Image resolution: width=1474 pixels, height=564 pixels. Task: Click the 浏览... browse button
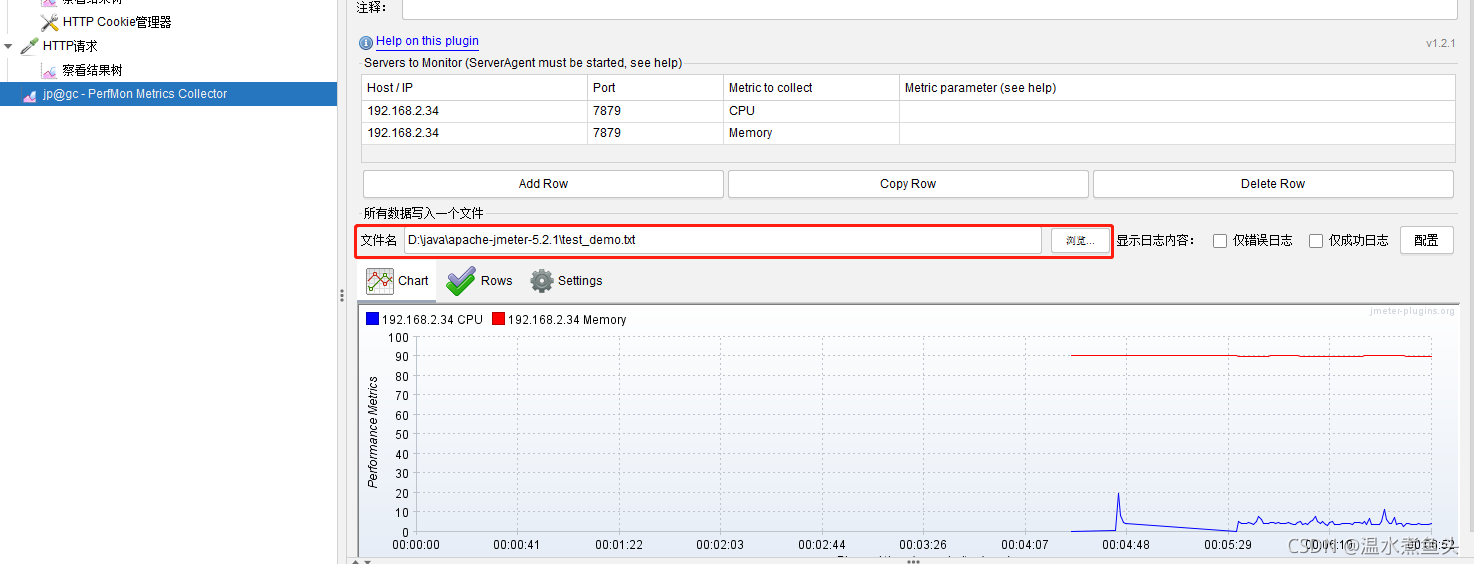pyautogui.click(x=1080, y=241)
